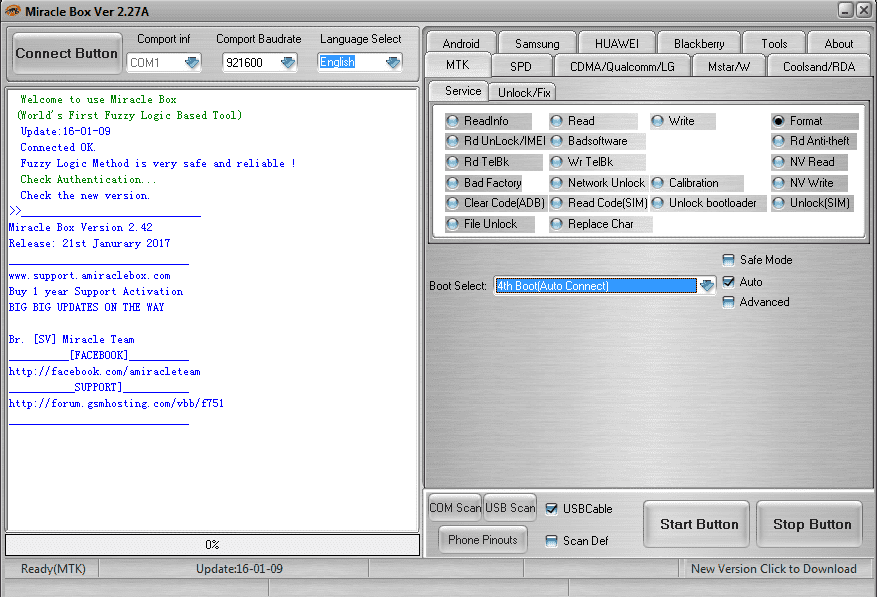Image resolution: width=877 pixels, height=597 pixels.
Task: Run a COM Scan
Action: tap(455, 507)
